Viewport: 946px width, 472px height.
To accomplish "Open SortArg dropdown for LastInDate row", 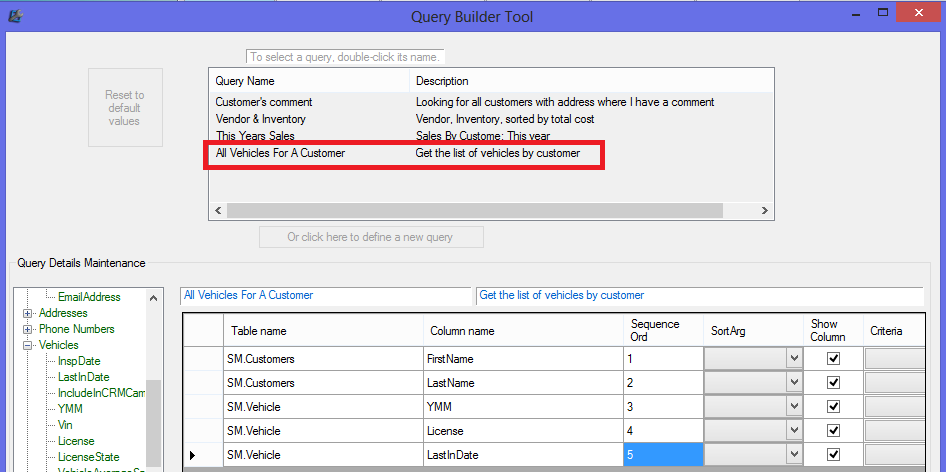I will pos(795,455).
